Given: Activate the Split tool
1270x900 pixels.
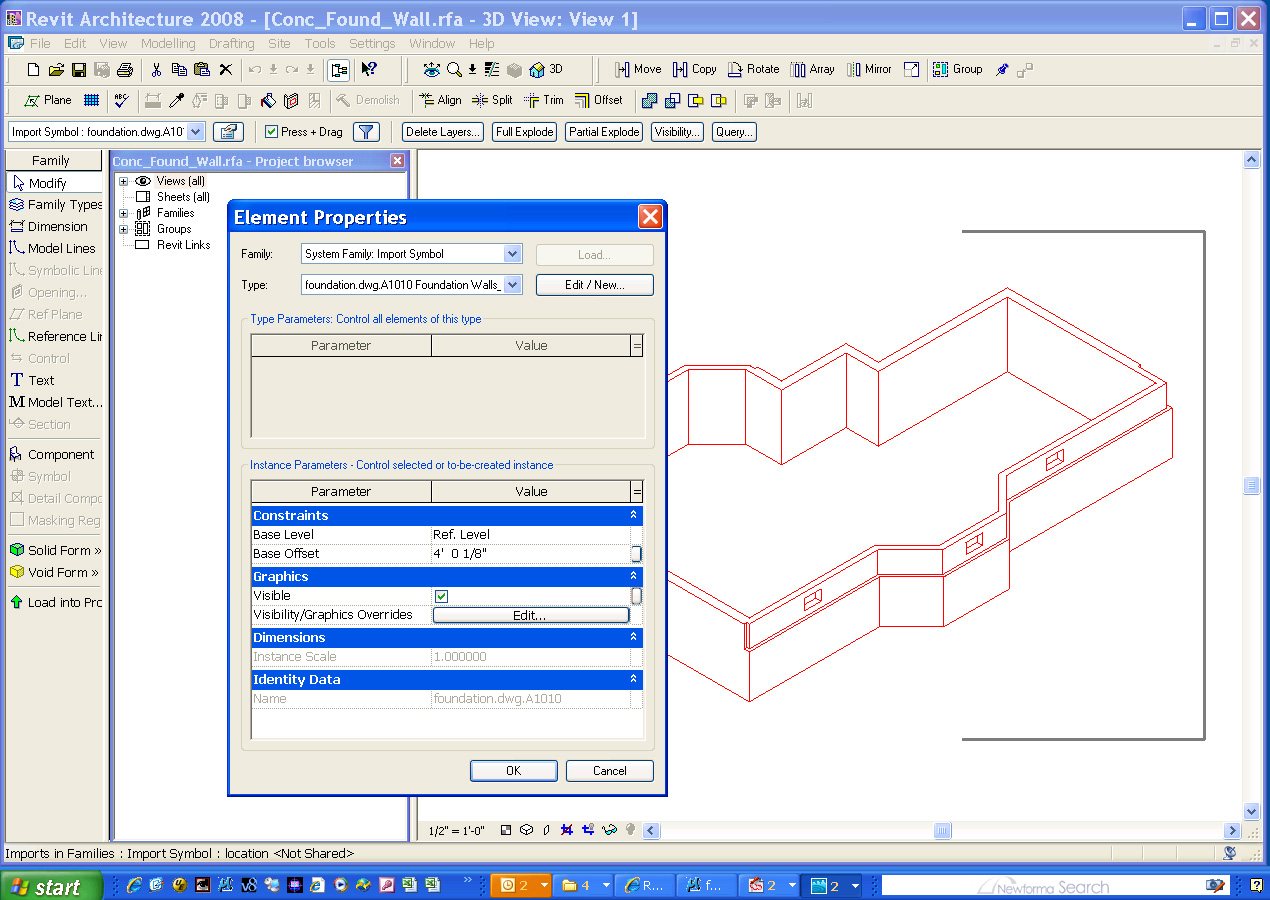Looking at the screenshot, I should pyautogui.click(x=492, y=100).
